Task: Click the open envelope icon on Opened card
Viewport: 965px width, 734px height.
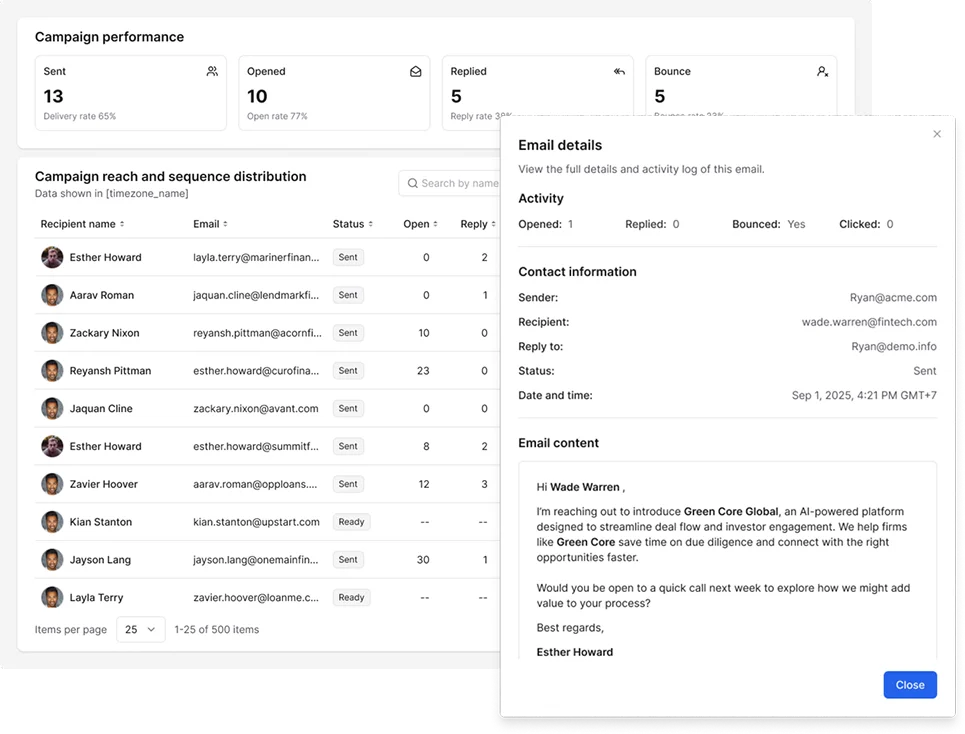Action: click(415, 72)
